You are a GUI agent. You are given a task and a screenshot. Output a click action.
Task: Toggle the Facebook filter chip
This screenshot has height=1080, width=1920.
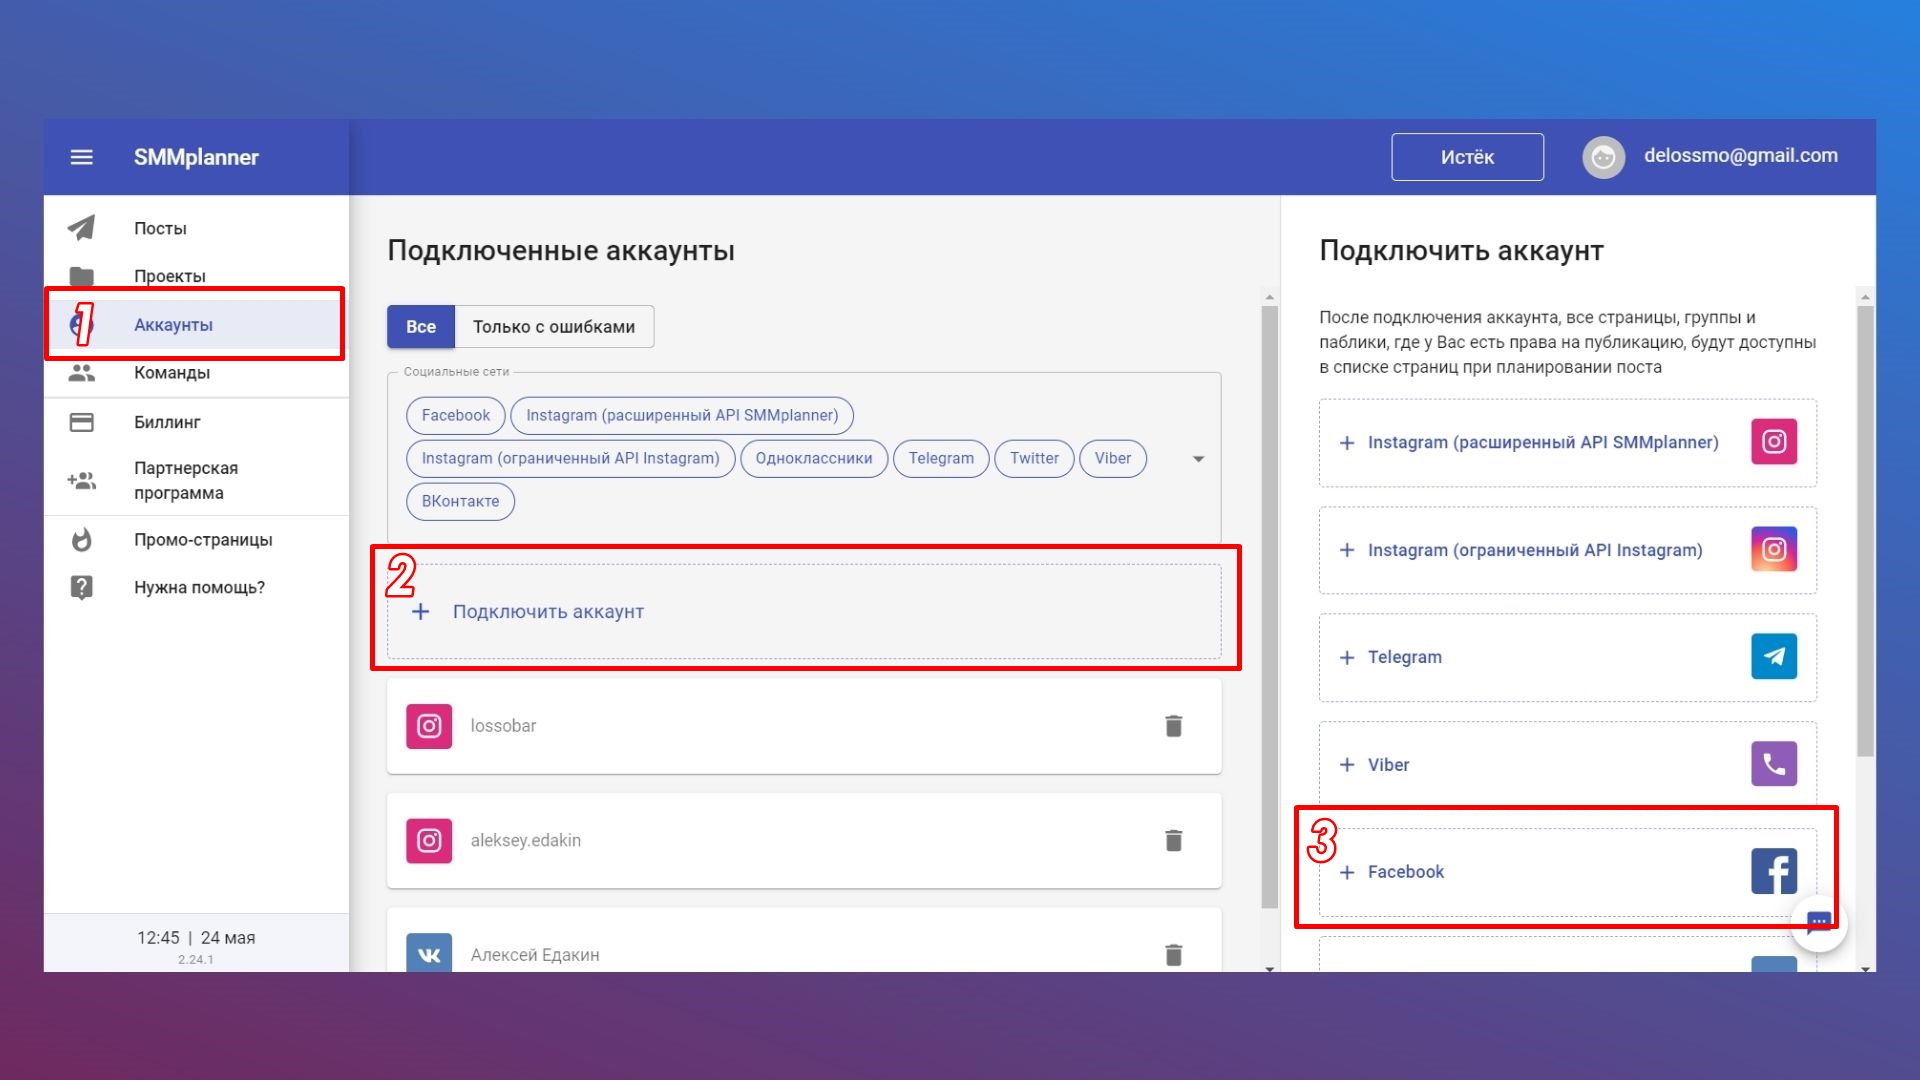[x=455, y=415]
